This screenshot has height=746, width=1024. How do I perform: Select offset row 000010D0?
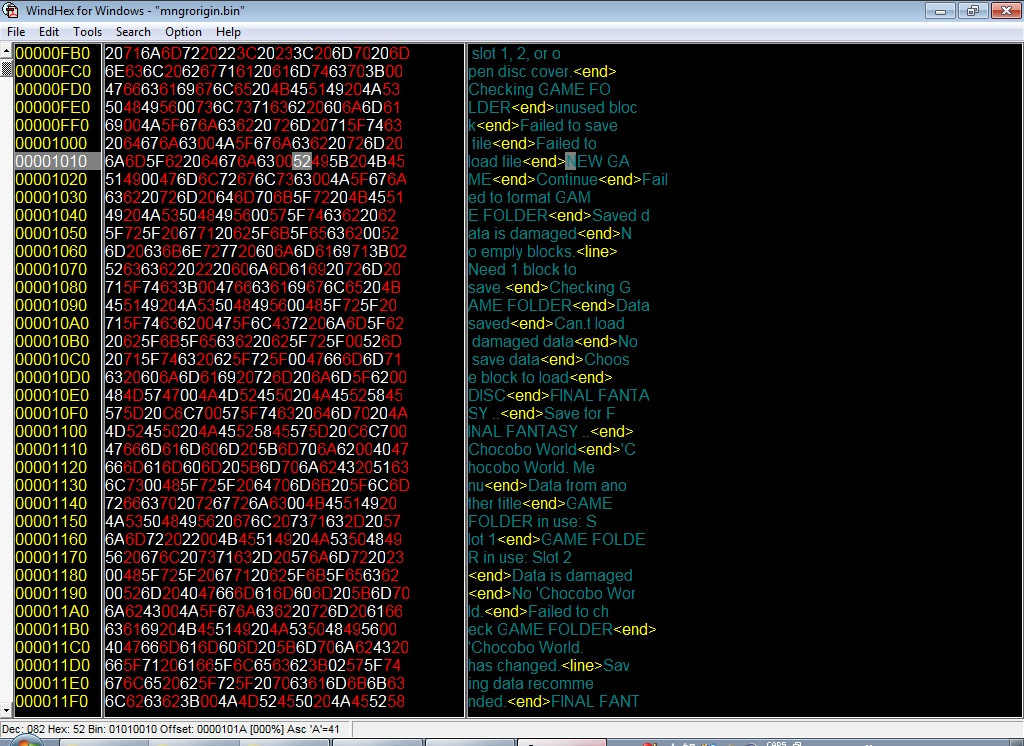[52, 378]
